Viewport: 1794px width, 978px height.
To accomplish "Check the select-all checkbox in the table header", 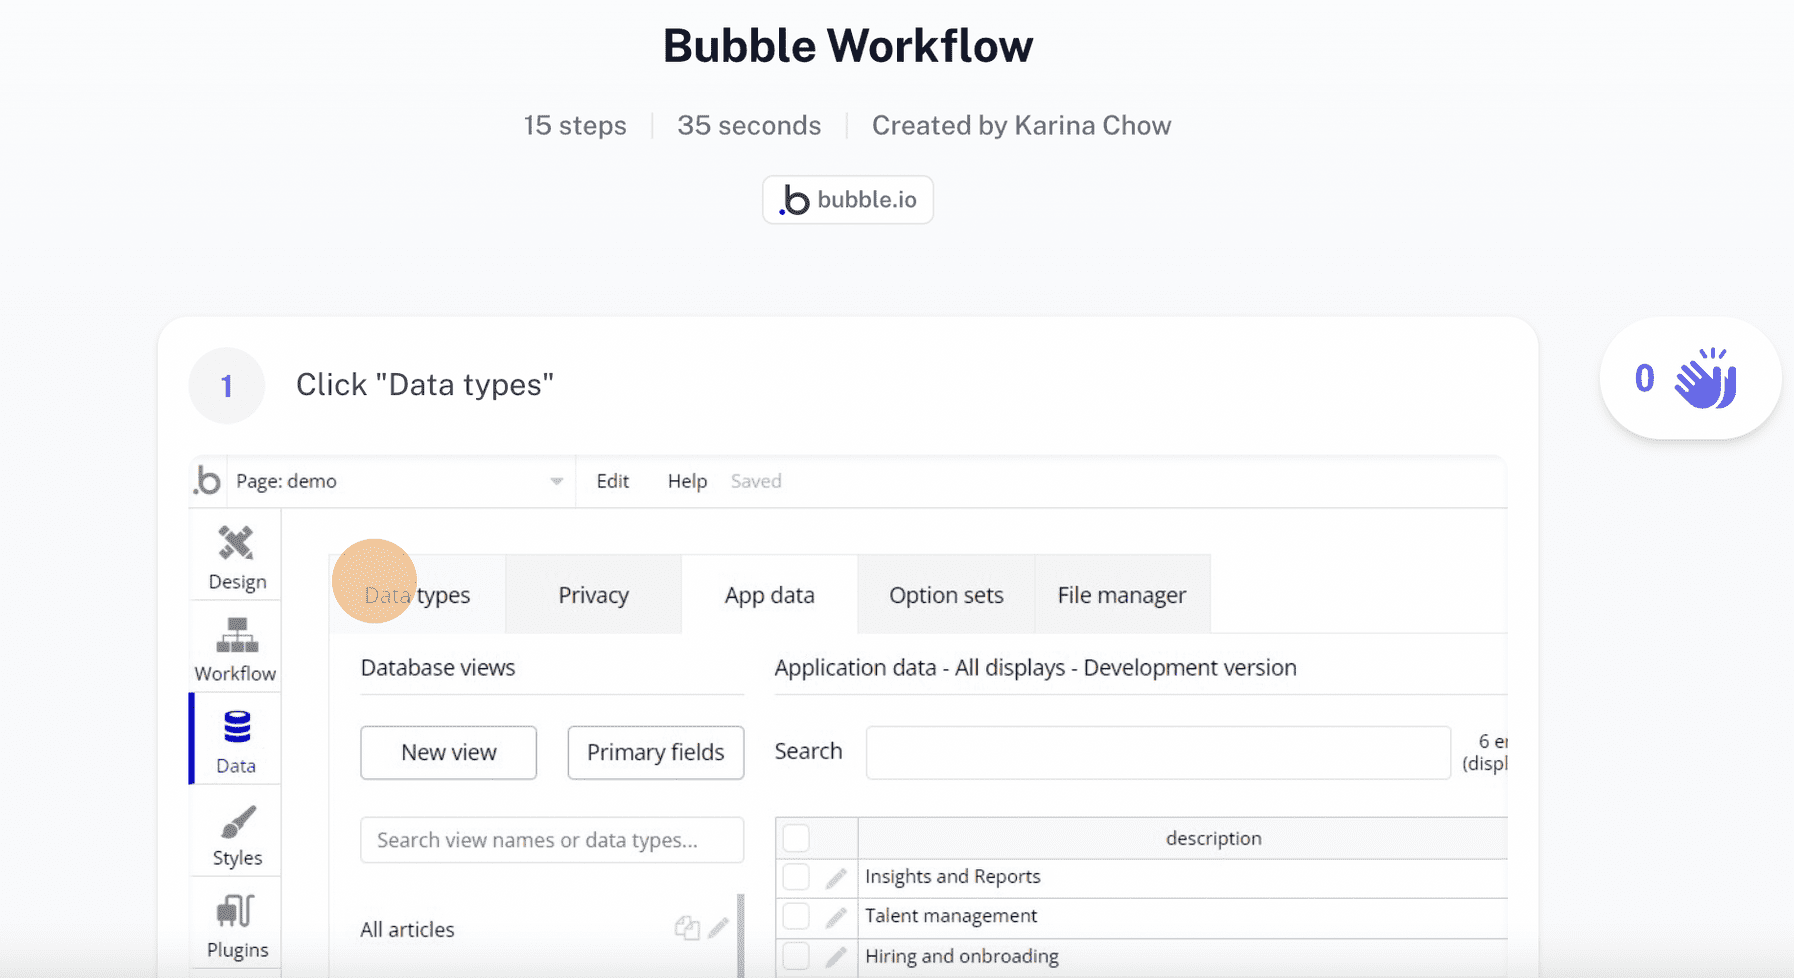I will (796, 837).
